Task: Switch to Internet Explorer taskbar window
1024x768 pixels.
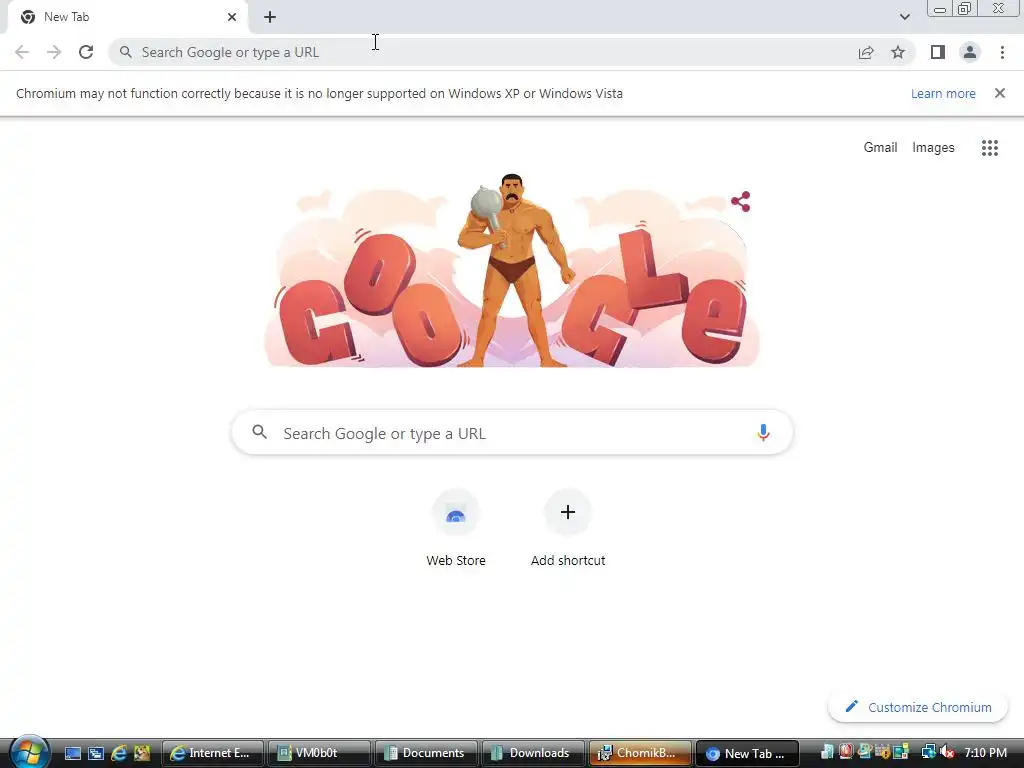Action: point(213,753)
